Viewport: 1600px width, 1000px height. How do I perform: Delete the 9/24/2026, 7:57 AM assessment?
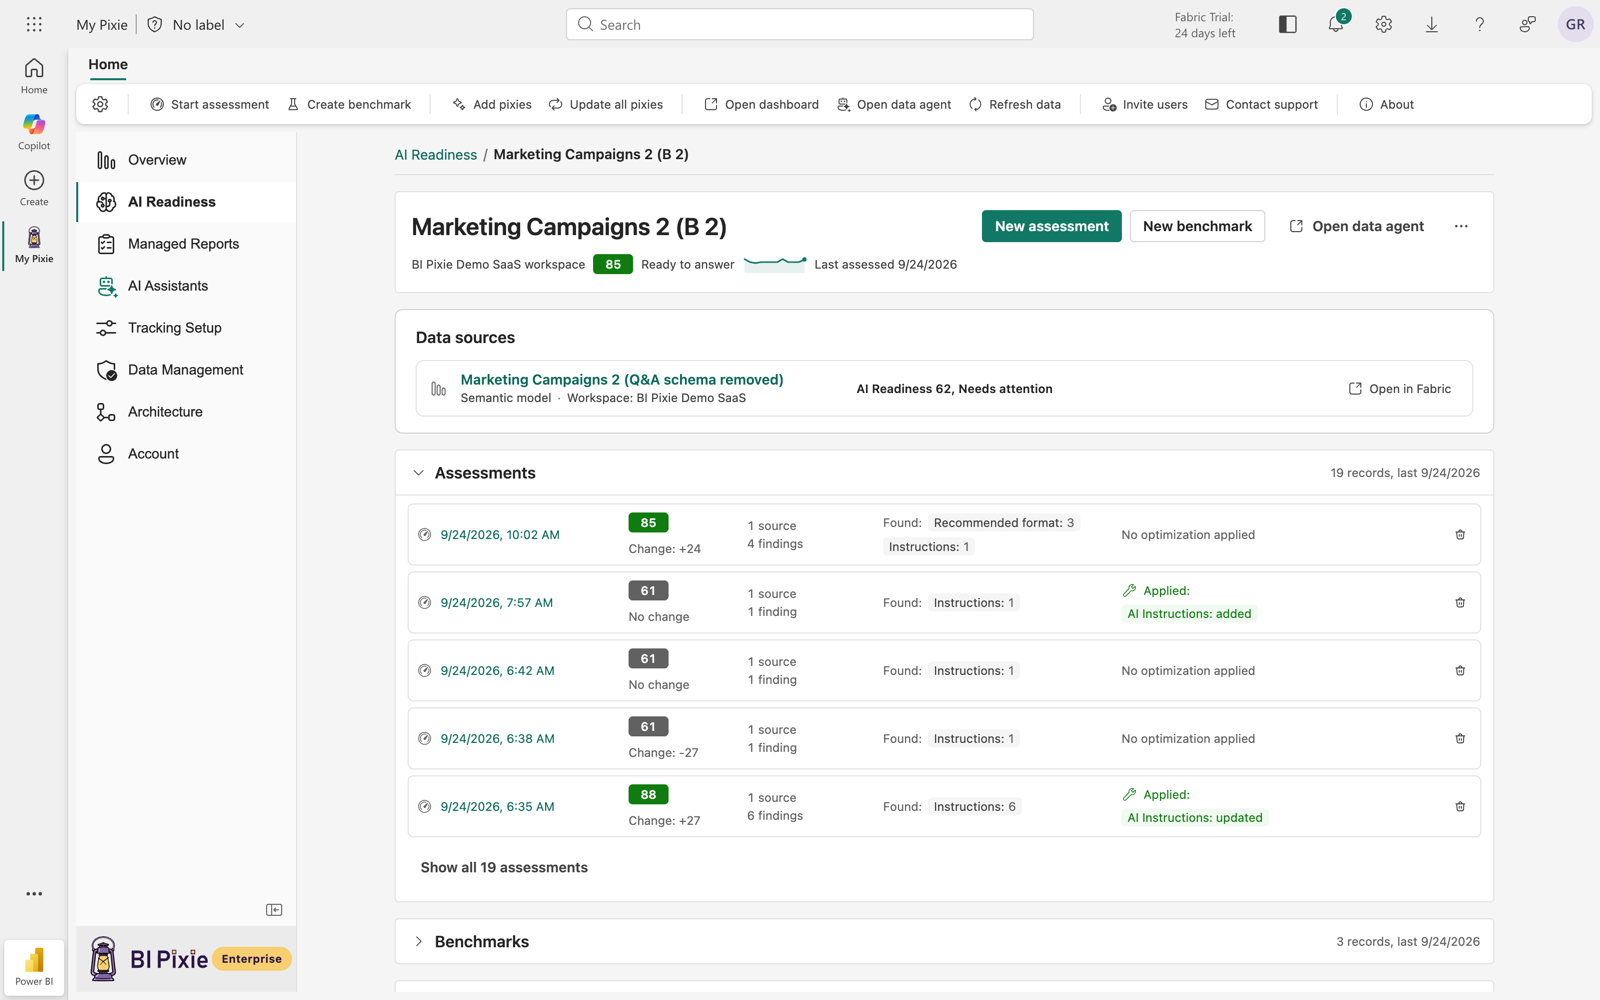coord(1460,603)
